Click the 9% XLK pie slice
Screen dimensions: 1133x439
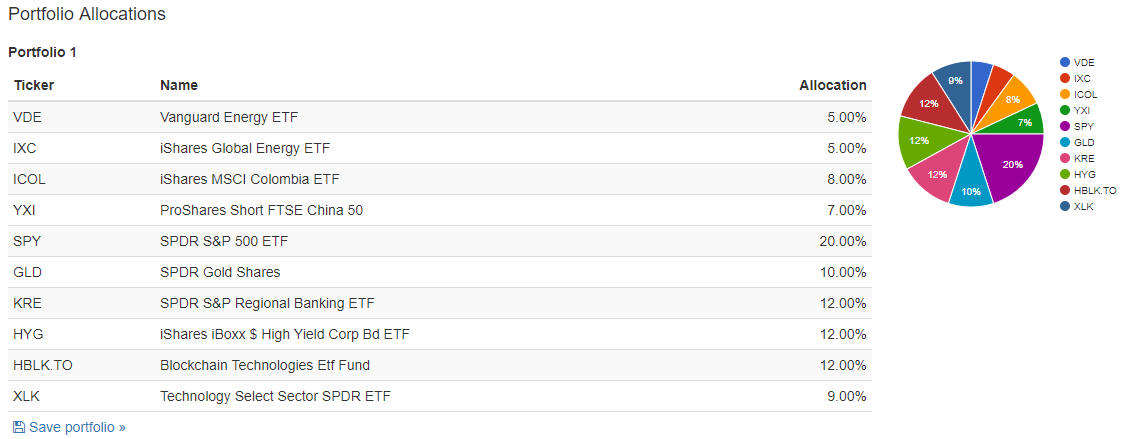click(x=954, y=82)
